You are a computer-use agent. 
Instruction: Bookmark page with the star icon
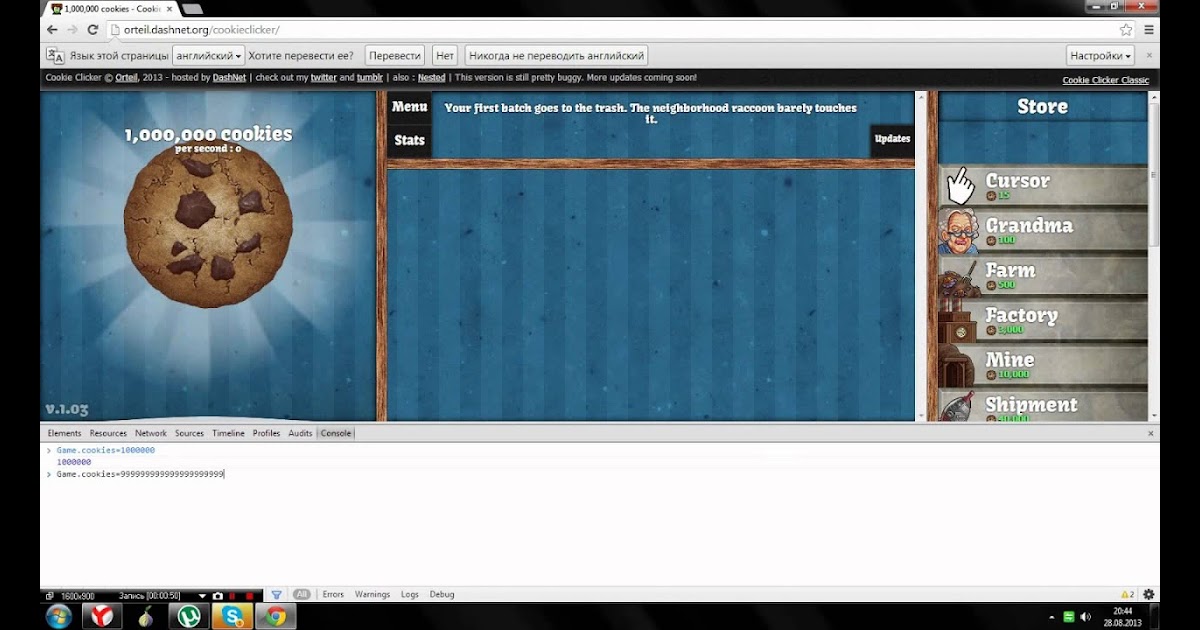tap(1126, 30)
